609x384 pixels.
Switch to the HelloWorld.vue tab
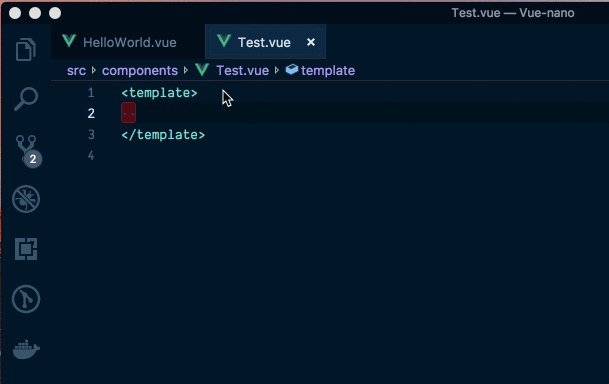click(x=128, y=42)
